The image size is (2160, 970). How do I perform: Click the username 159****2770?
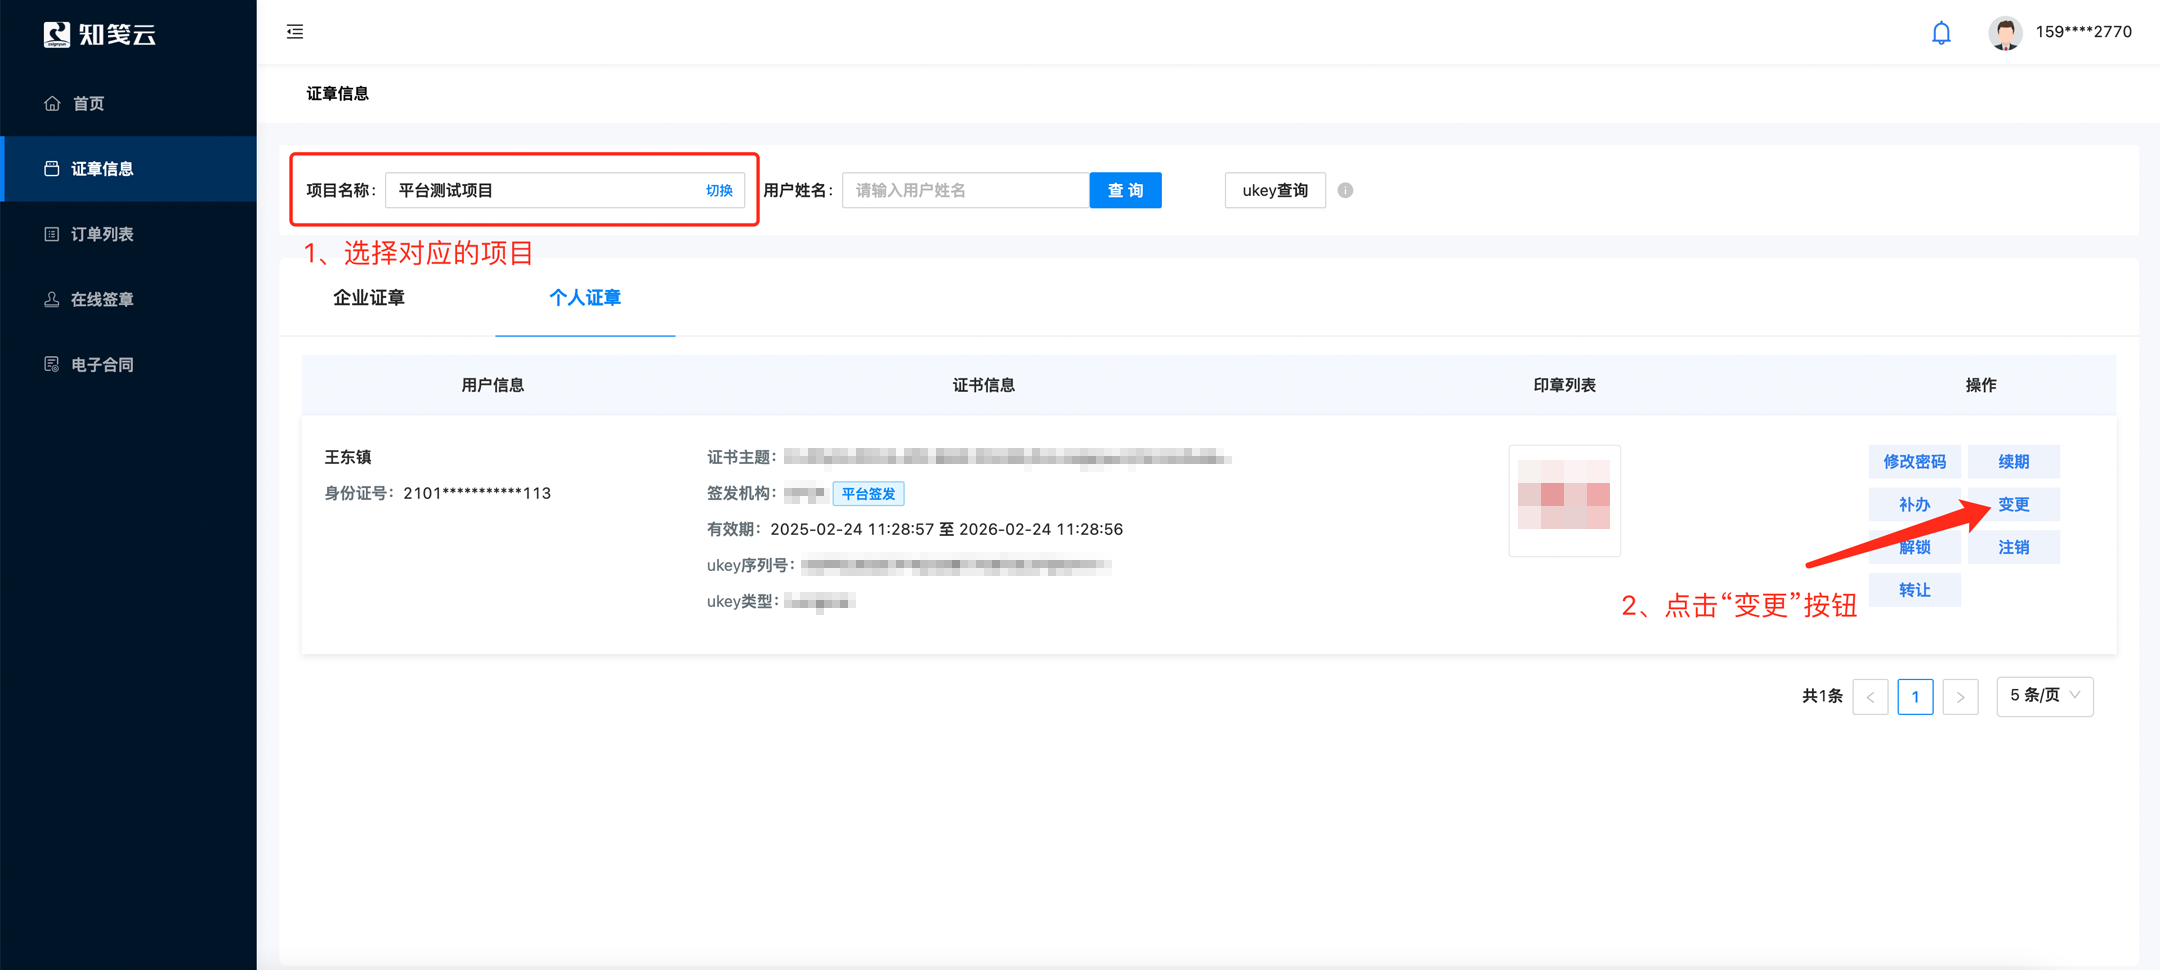[2083, 32]
